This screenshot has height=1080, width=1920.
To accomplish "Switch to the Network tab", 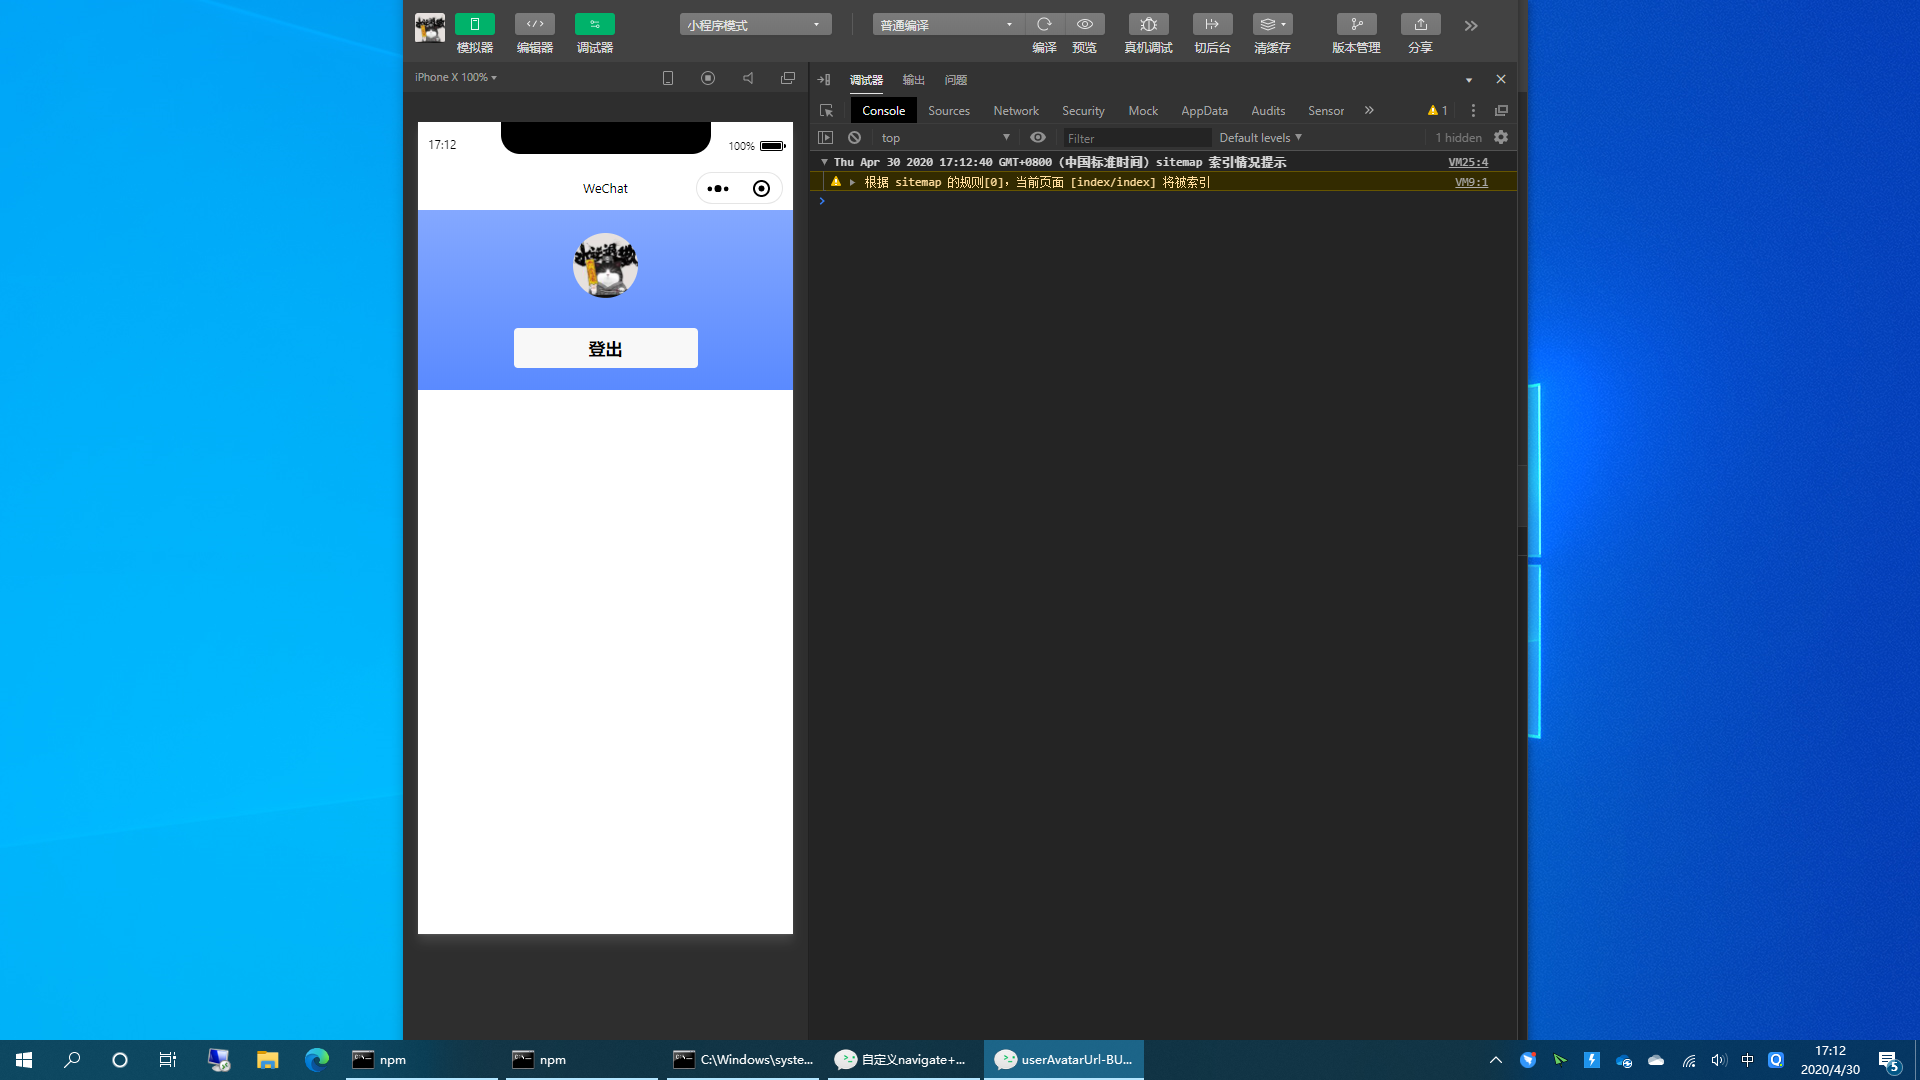I will 1015,111.
